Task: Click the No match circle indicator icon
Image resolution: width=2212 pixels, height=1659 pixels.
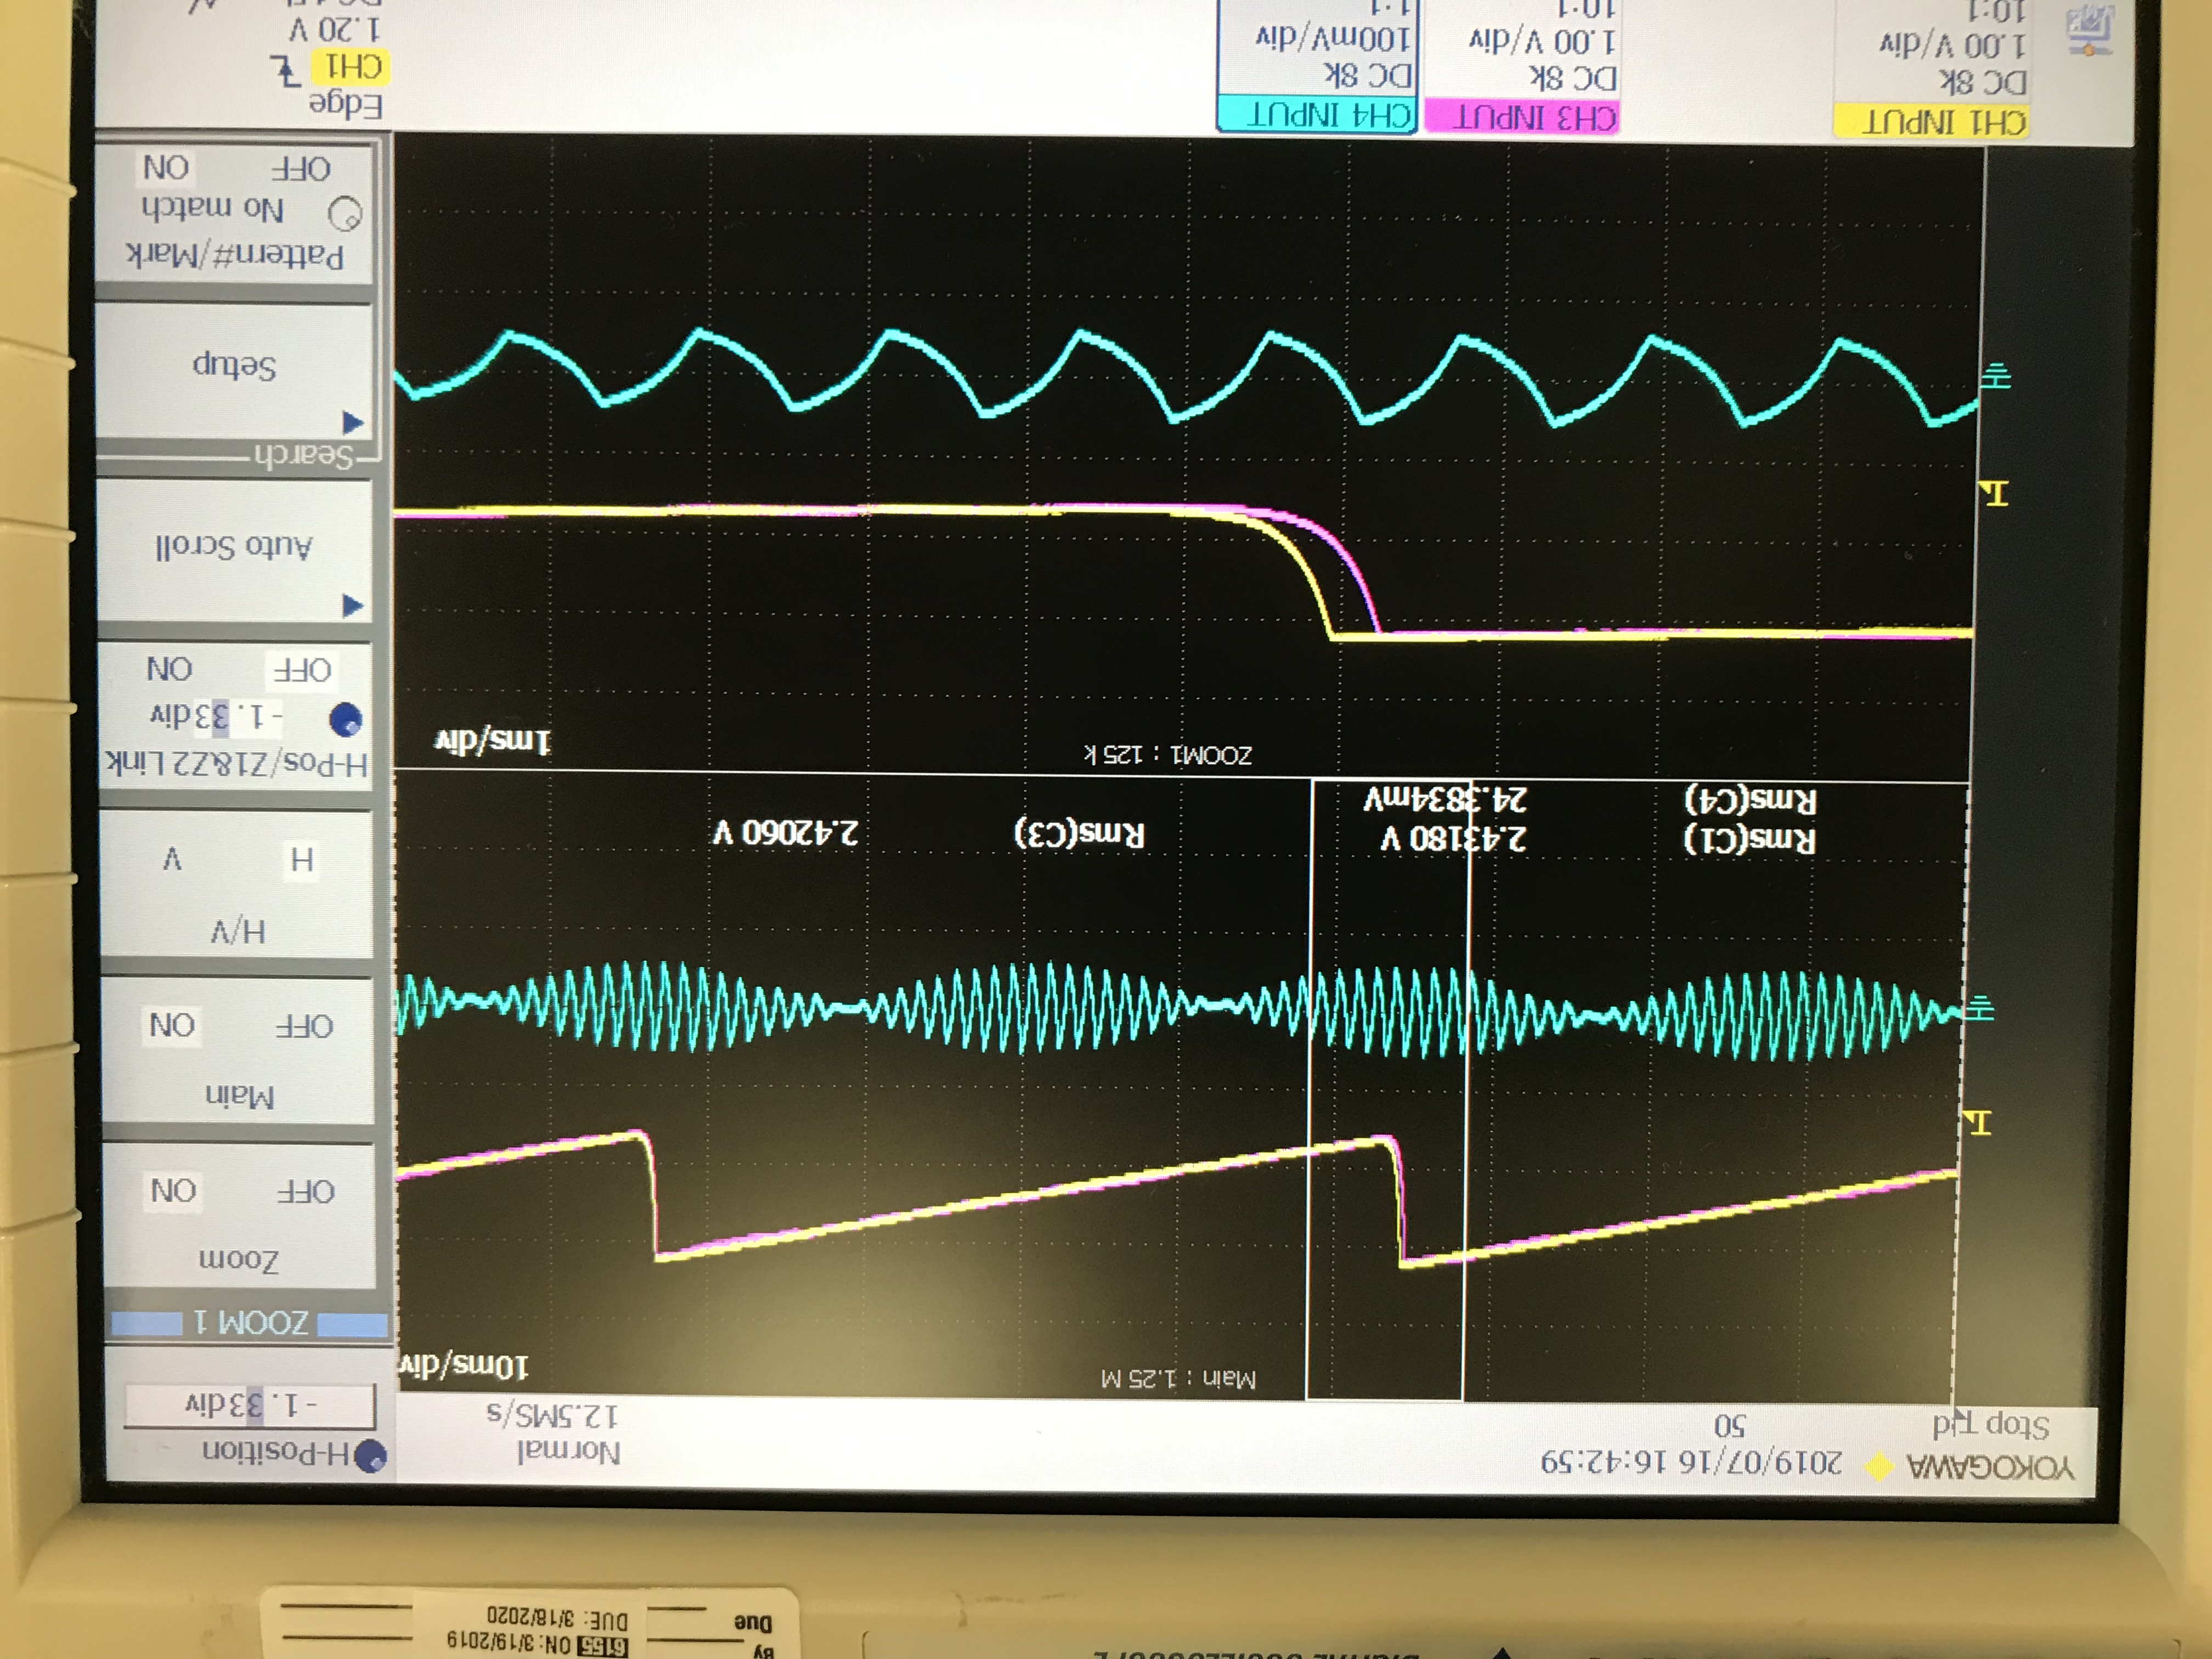Action: click(345, 213)
